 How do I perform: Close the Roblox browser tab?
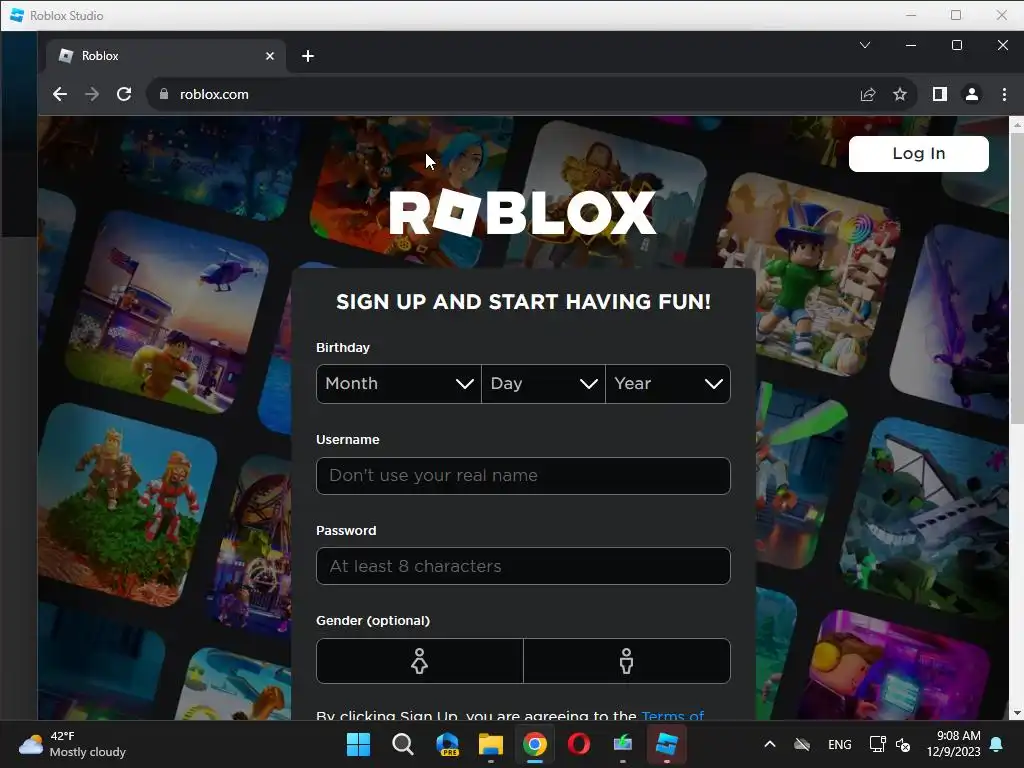coord(270,56)
